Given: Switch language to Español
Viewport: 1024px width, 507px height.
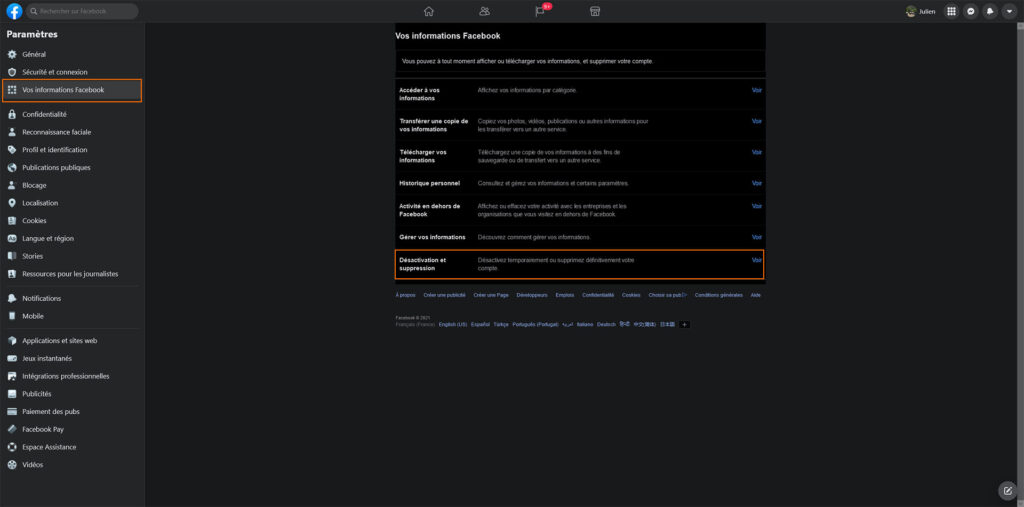Looking at the screenshot, I should [480, 324].
